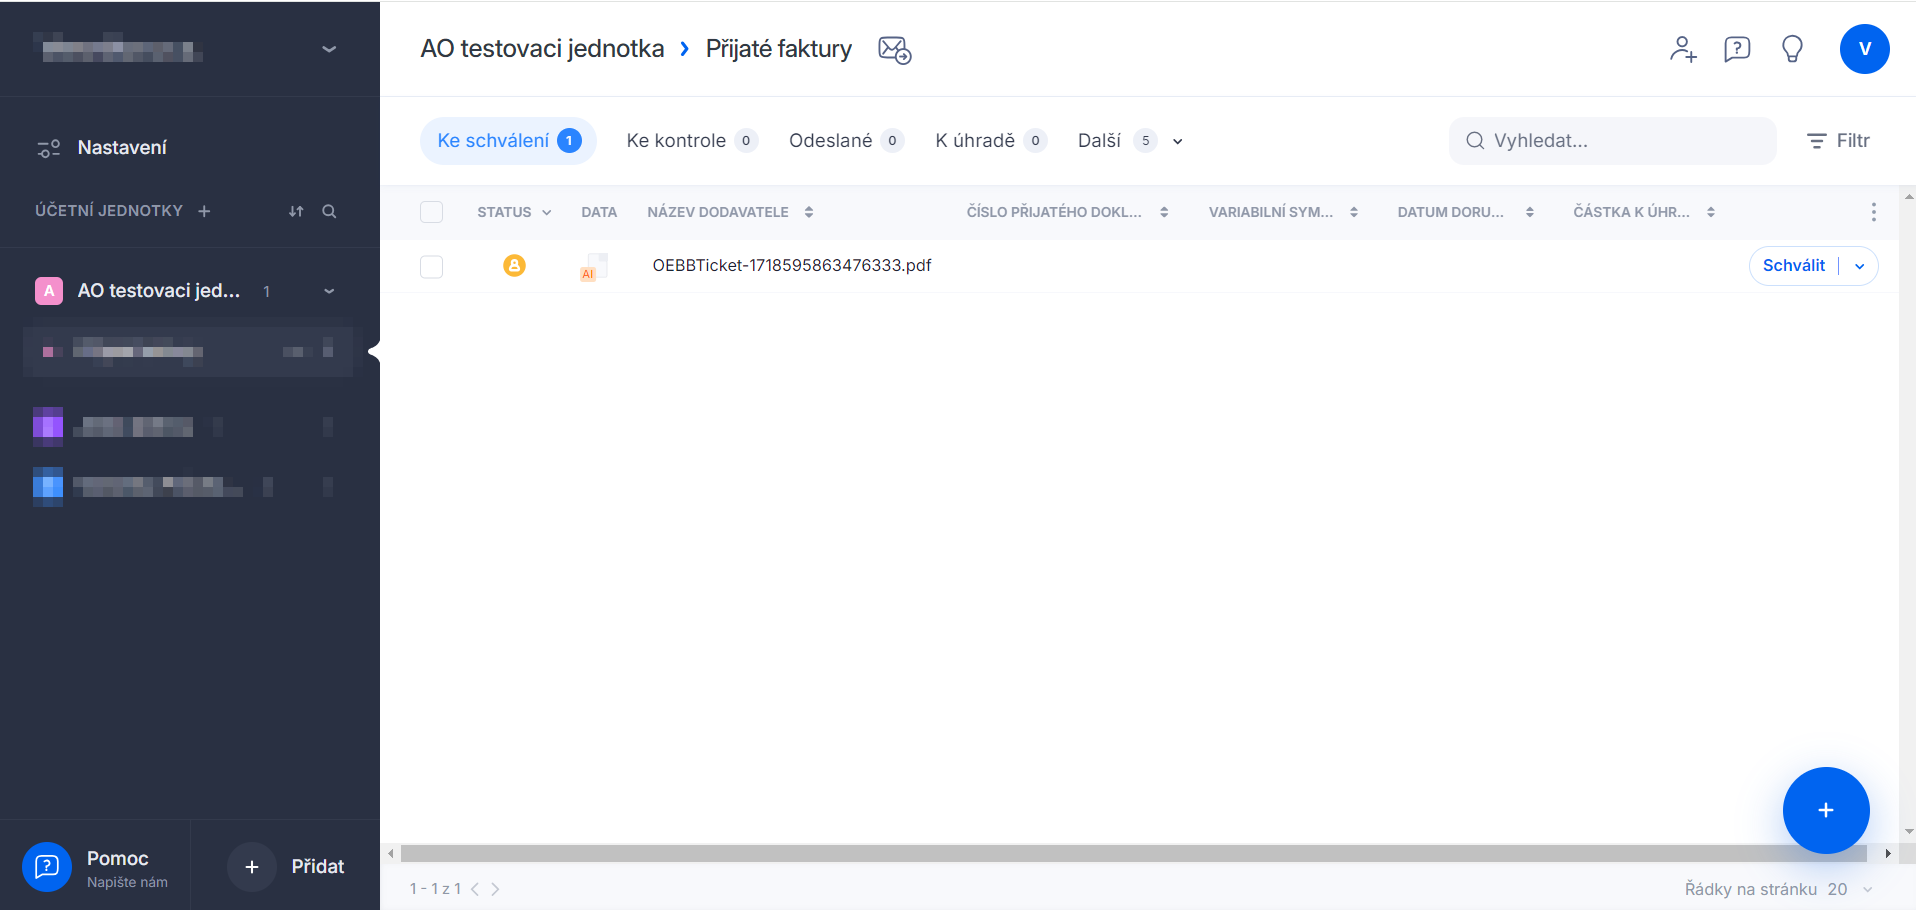Click the lightbulb tips icon
This screenshot has height=910, width=1916.
1792,49
